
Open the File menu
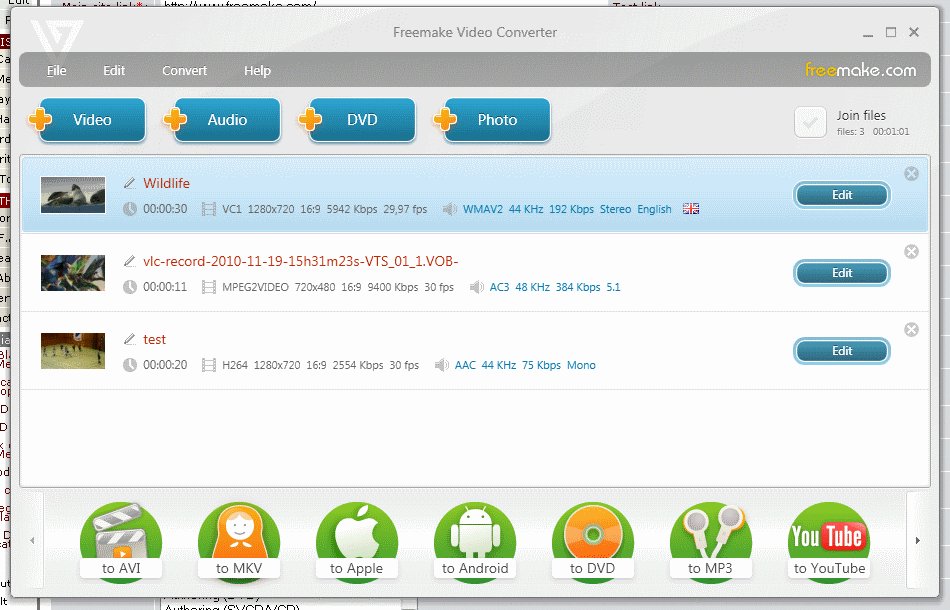[56, 70]
